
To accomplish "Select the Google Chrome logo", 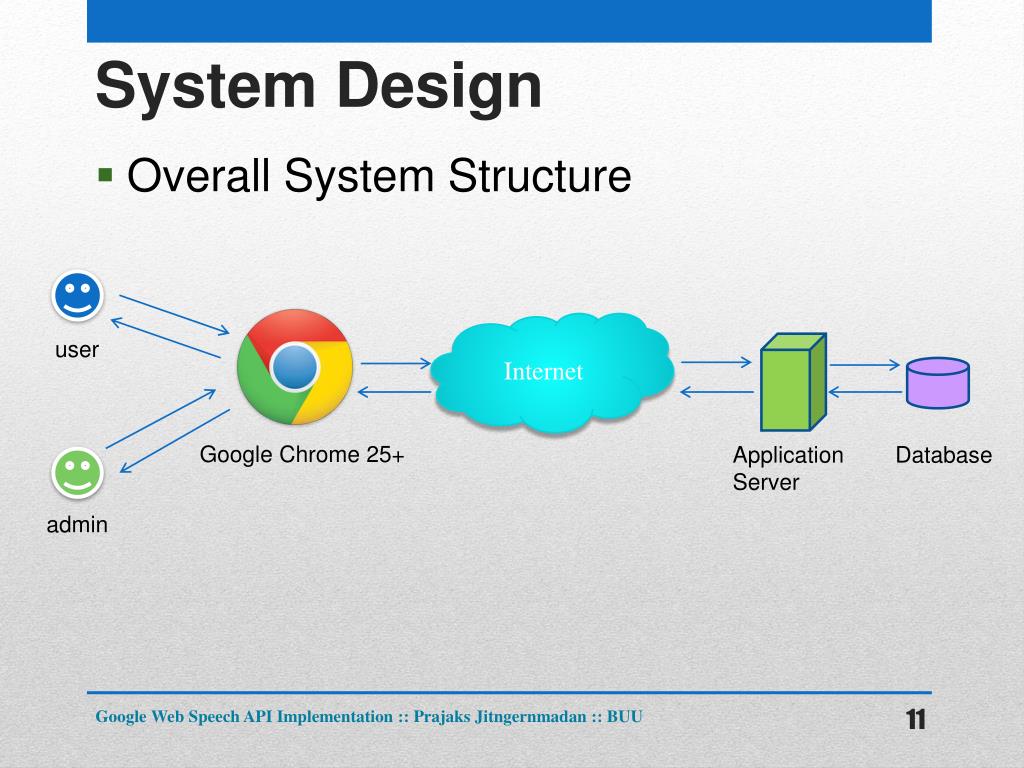I will point(295,367).
